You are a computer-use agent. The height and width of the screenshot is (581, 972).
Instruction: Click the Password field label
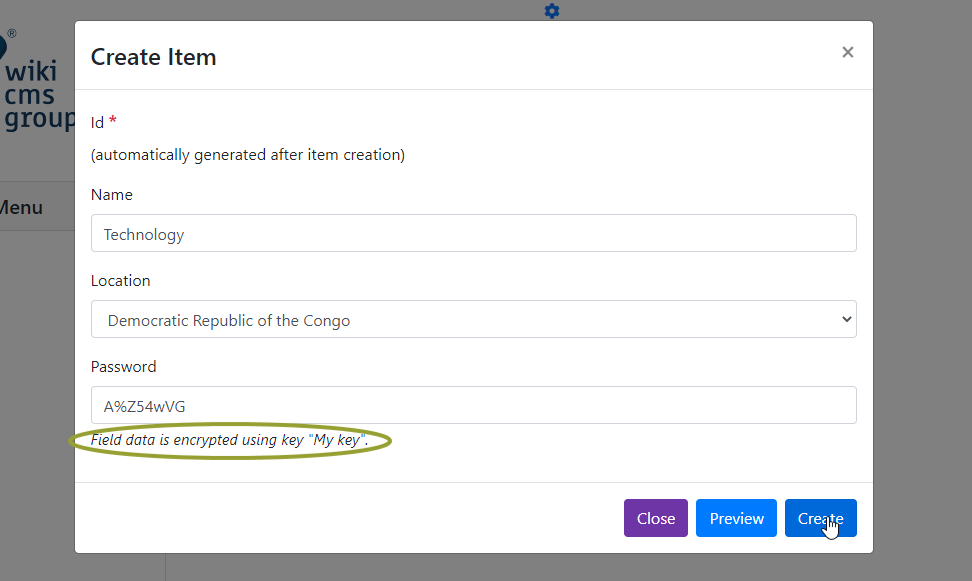(x=123, y=366)
